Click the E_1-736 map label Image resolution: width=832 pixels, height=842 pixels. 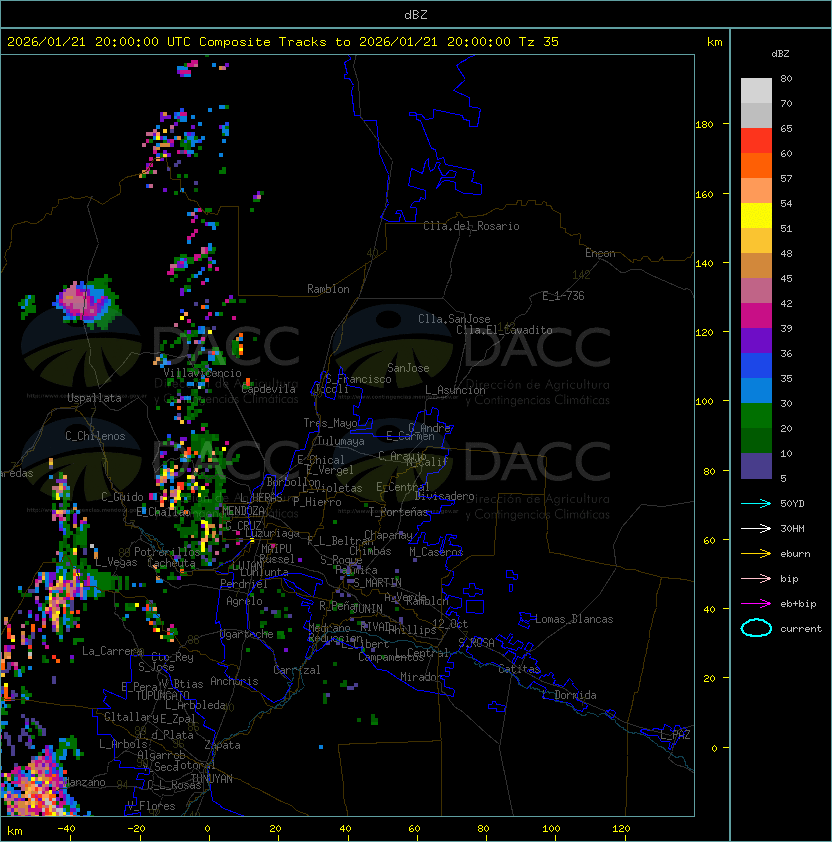pos(563,296)
